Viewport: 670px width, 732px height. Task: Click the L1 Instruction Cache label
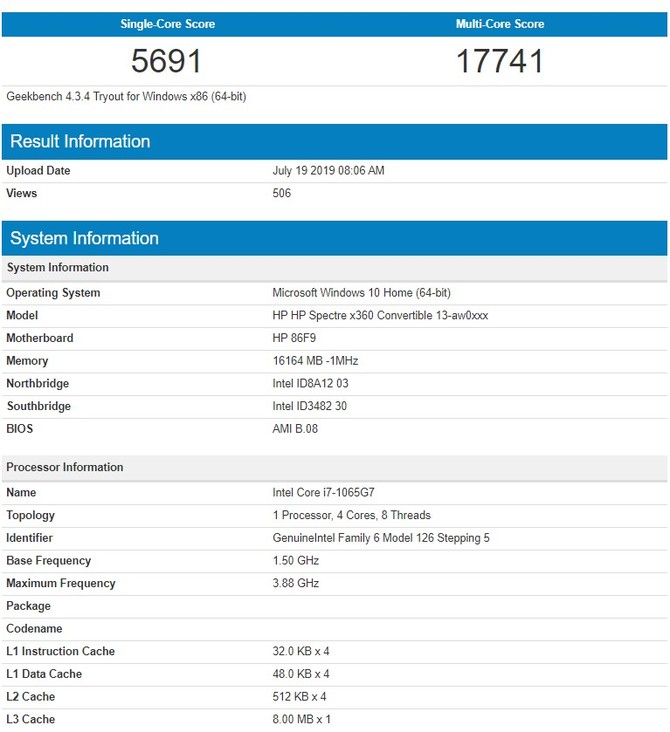pyautogui.click(x=60, y=651)
